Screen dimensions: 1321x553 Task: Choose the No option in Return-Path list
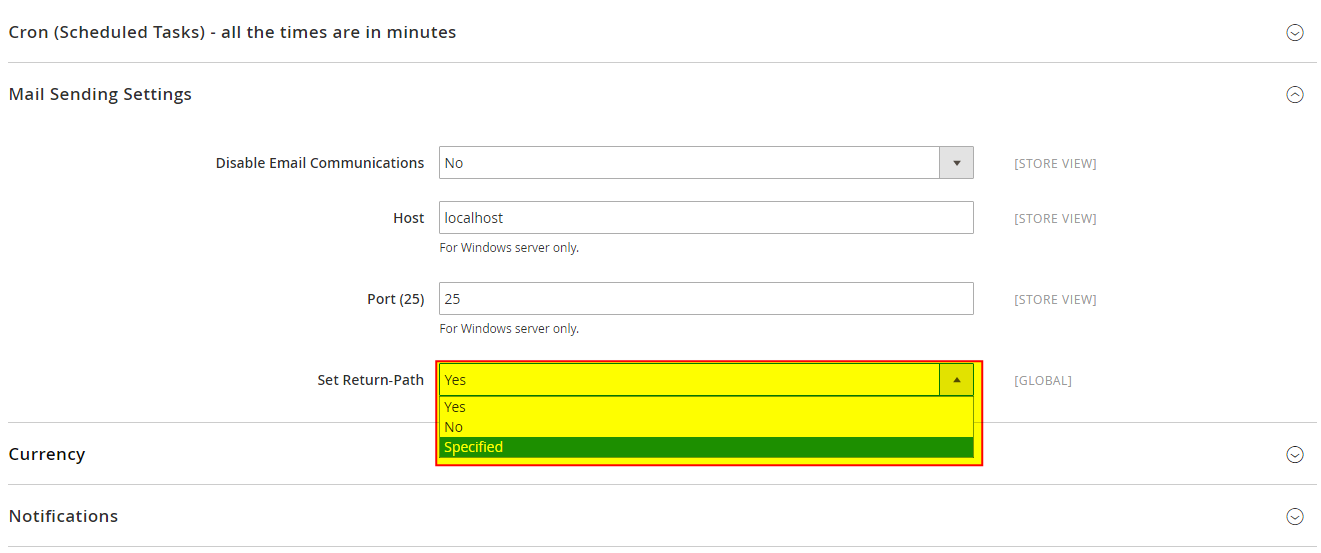coord(454,427)
